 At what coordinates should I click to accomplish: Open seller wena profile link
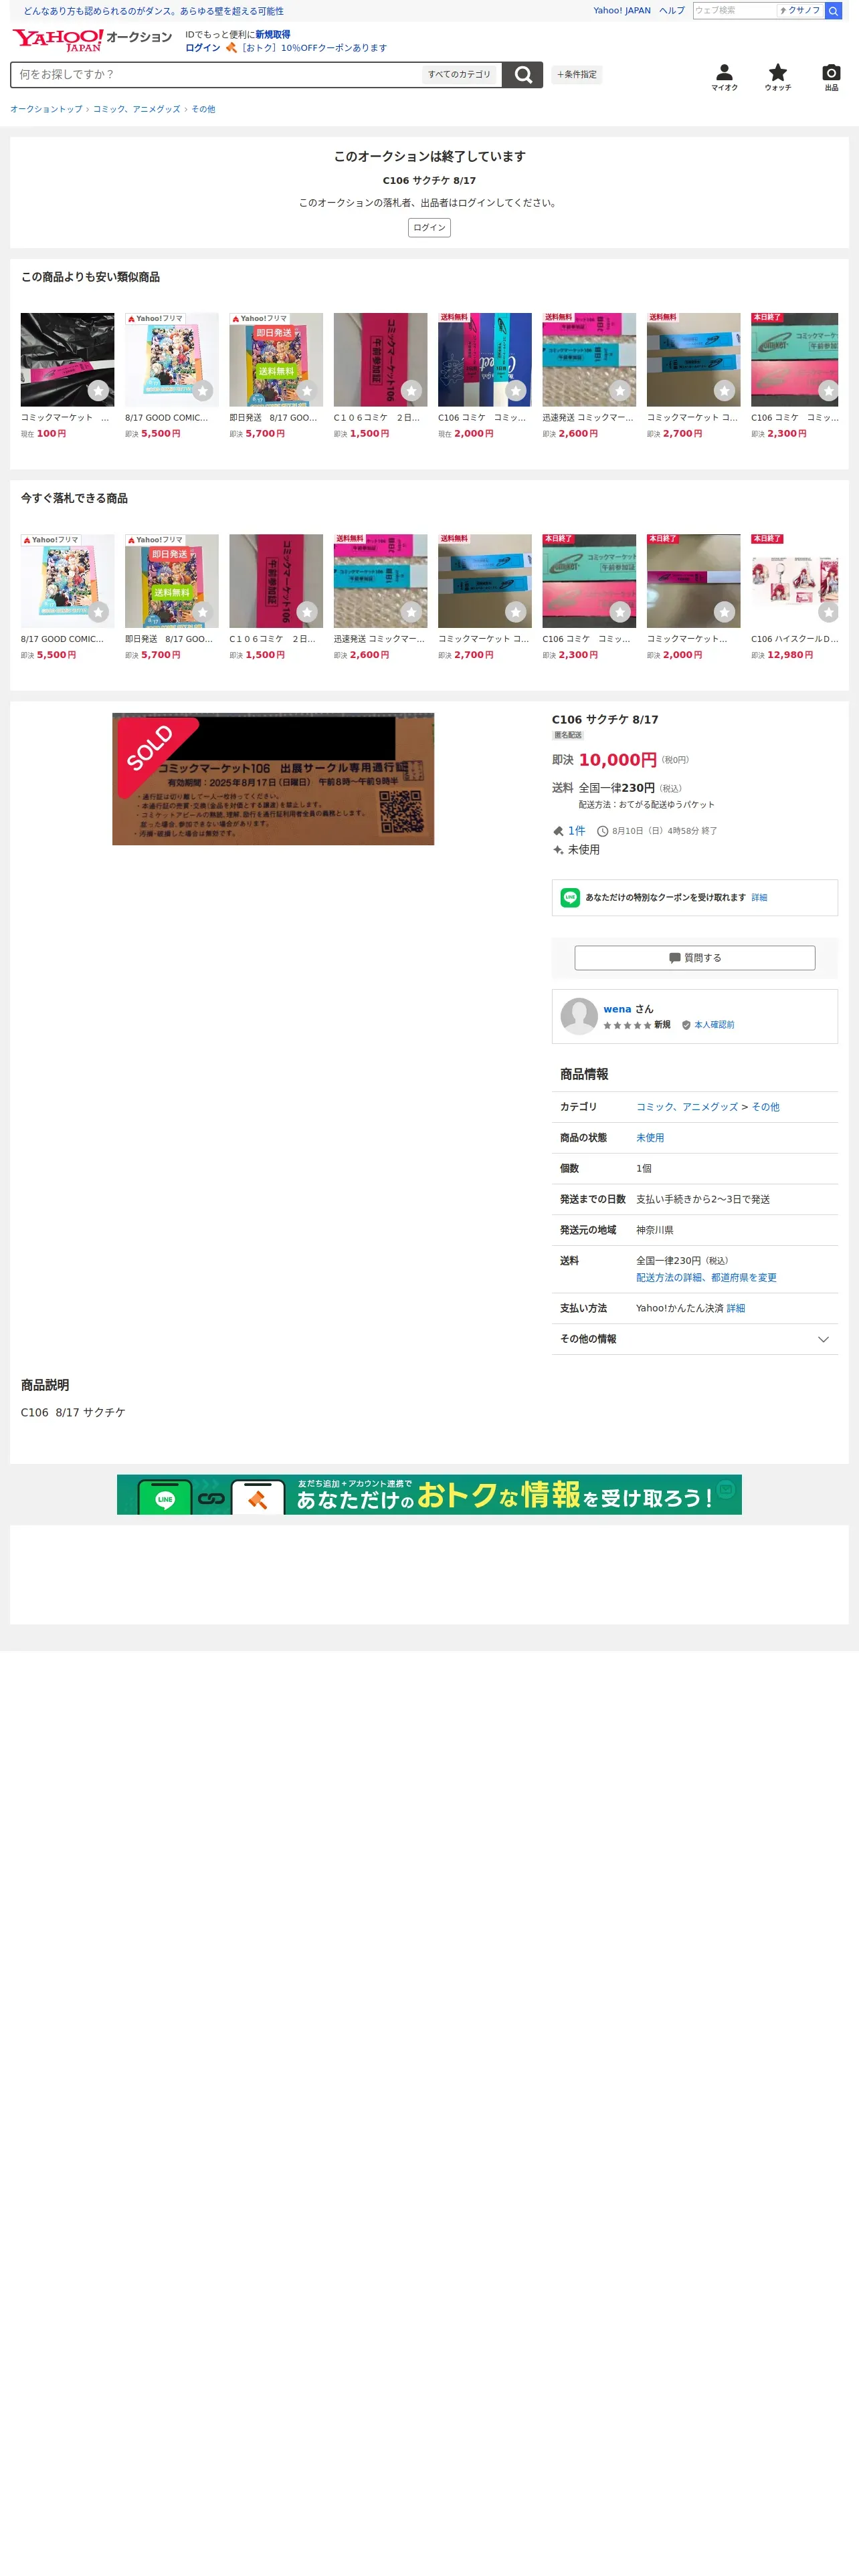(617, 1009)
